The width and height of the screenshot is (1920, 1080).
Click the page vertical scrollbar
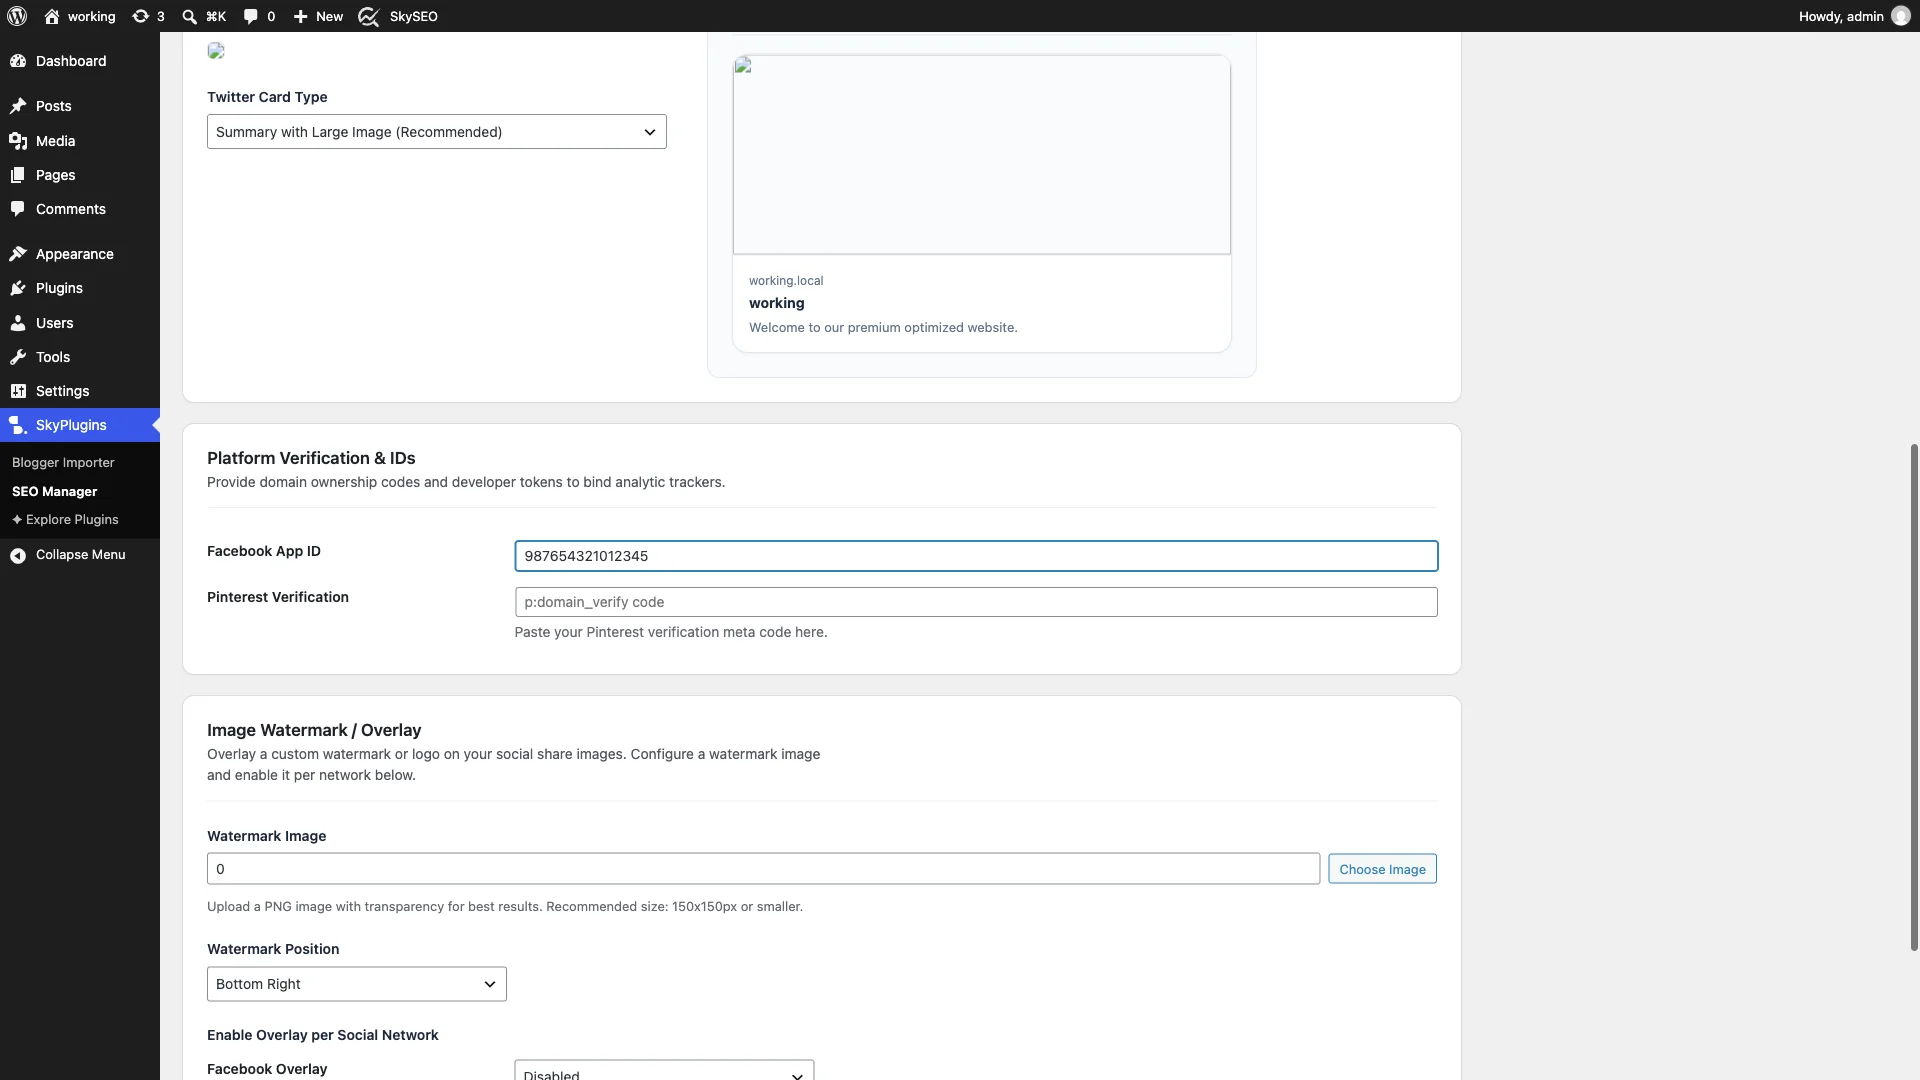click(x=1914, y=697)
